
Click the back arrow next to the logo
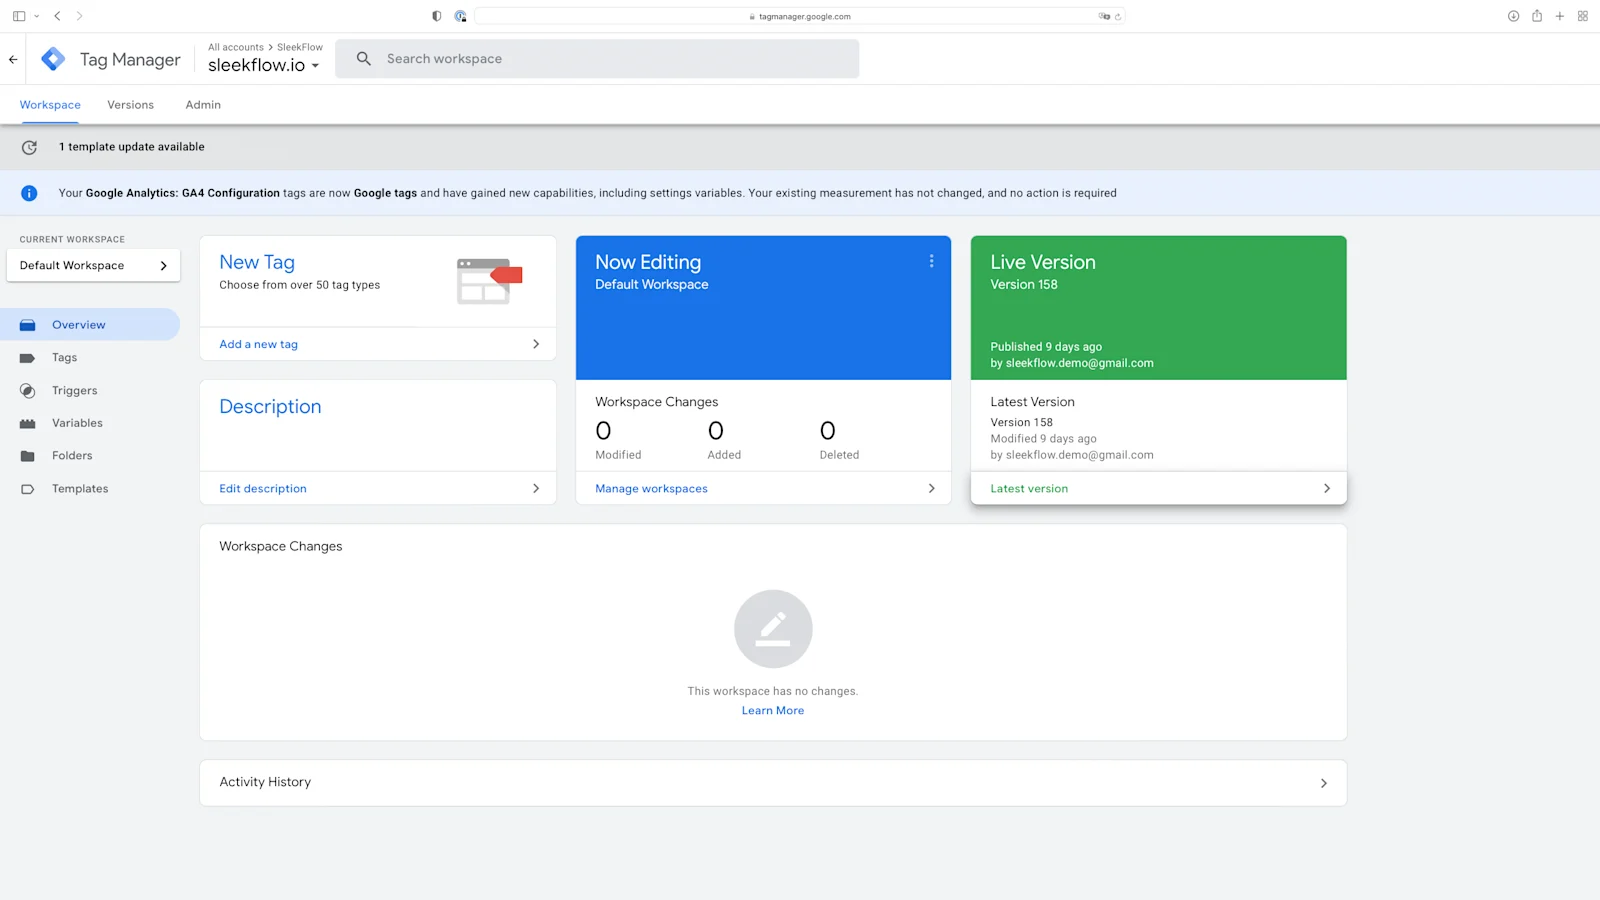[12, 58]
